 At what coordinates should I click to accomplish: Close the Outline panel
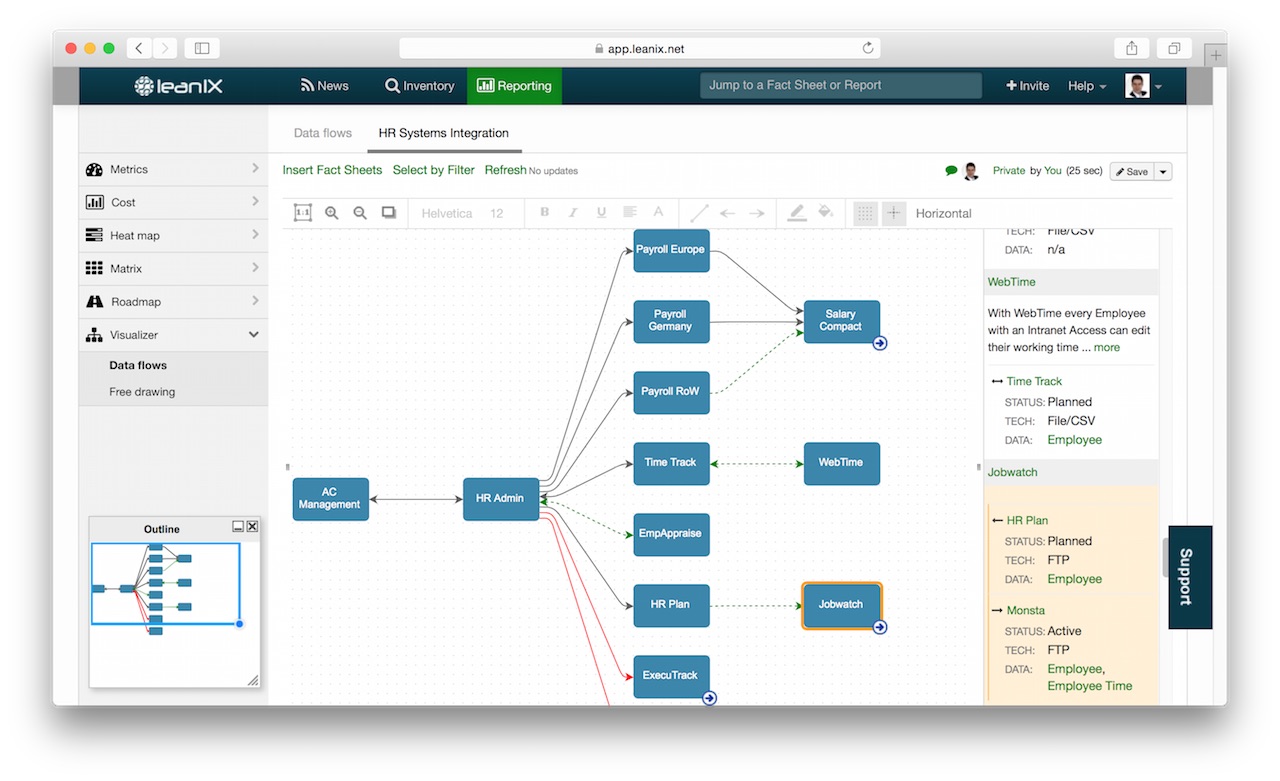pyautogui.click(x=252, y=526)
